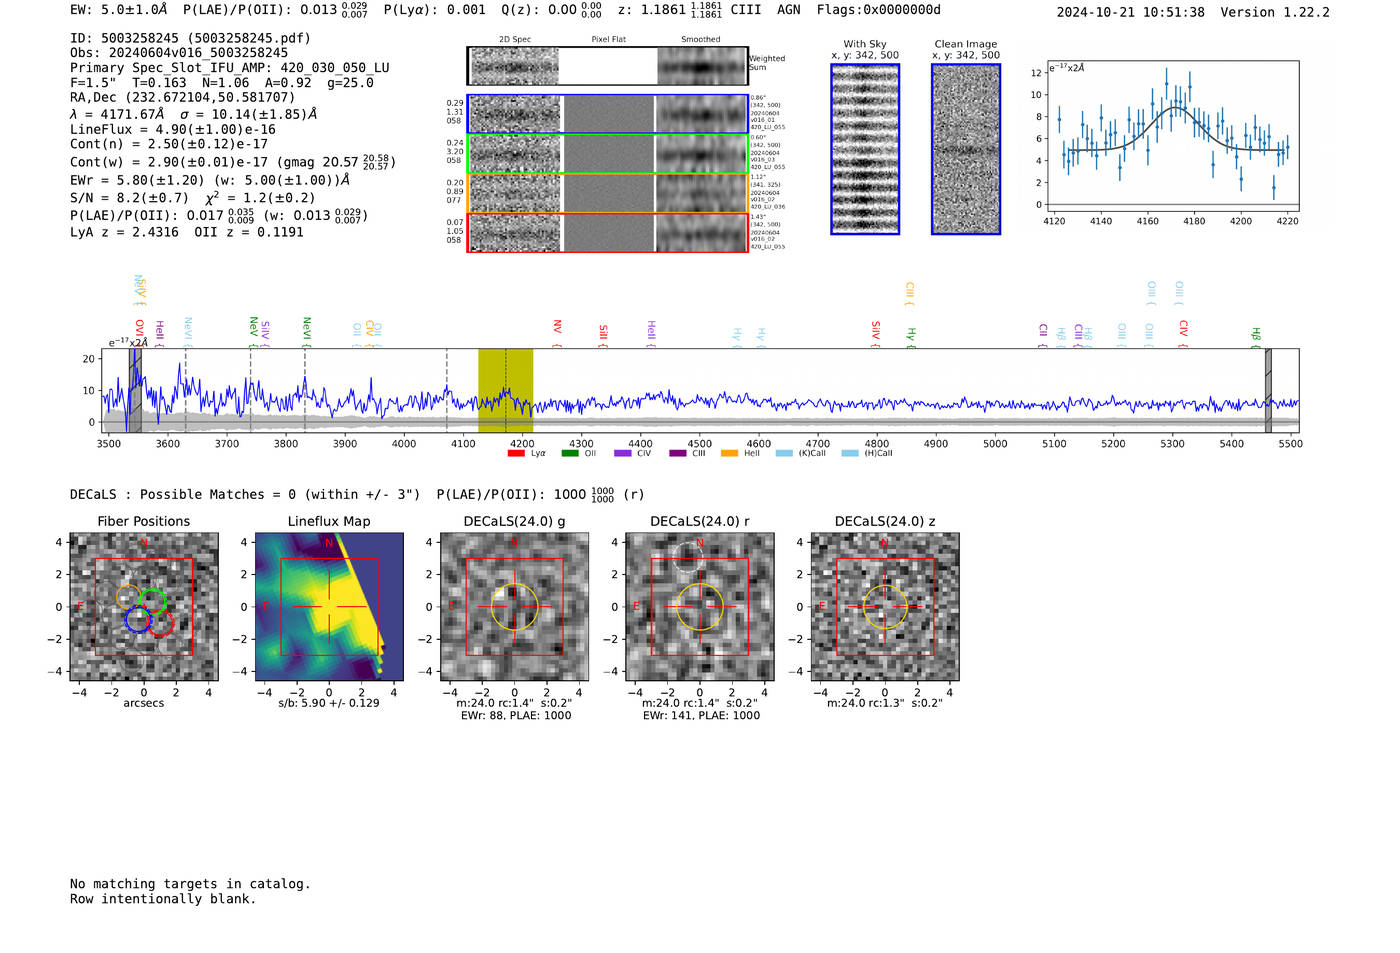Click the emission line fit plot
The height and width of the screenshot is (953, 1400).
click(1172, 136)
